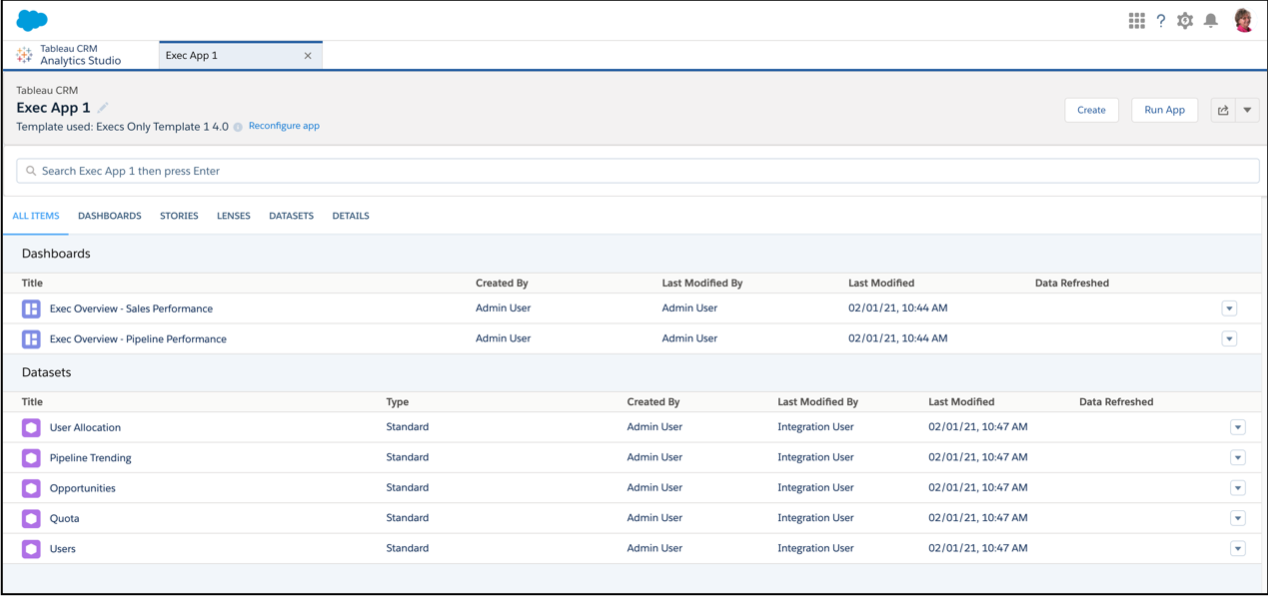1268x596 pixels.
Task: Open the Notifications bell icon
Action: click(x=1211, y=20)
